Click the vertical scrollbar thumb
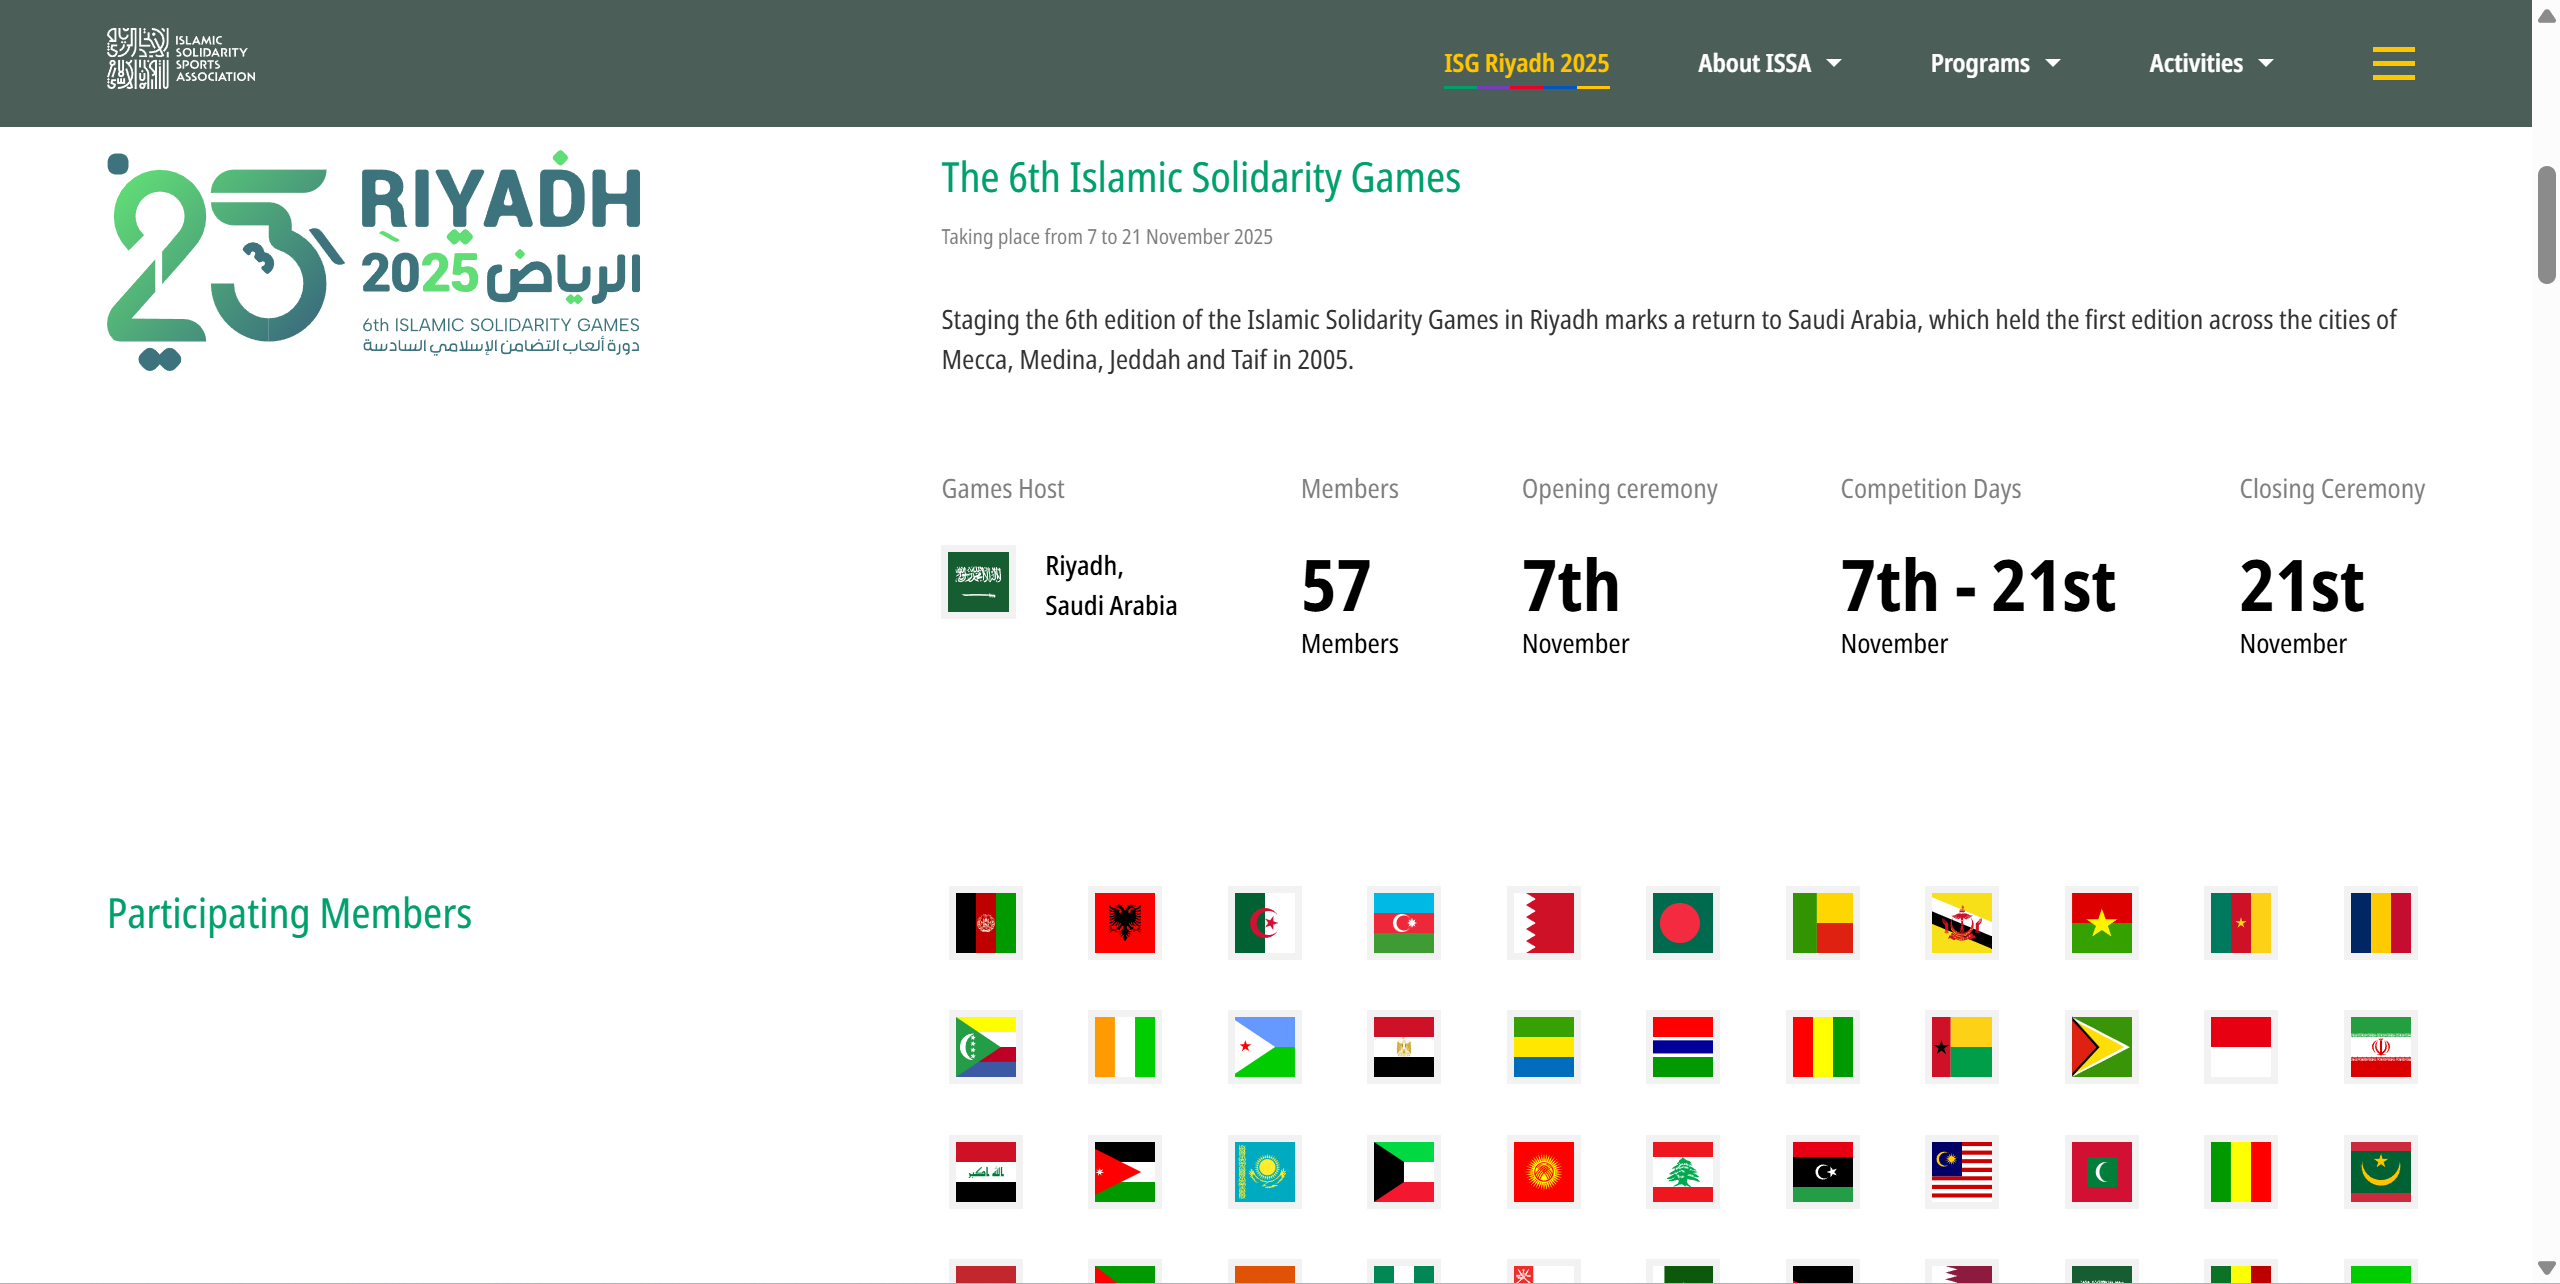This screenshot has height=1284, width=2560. coord(2546,225)
